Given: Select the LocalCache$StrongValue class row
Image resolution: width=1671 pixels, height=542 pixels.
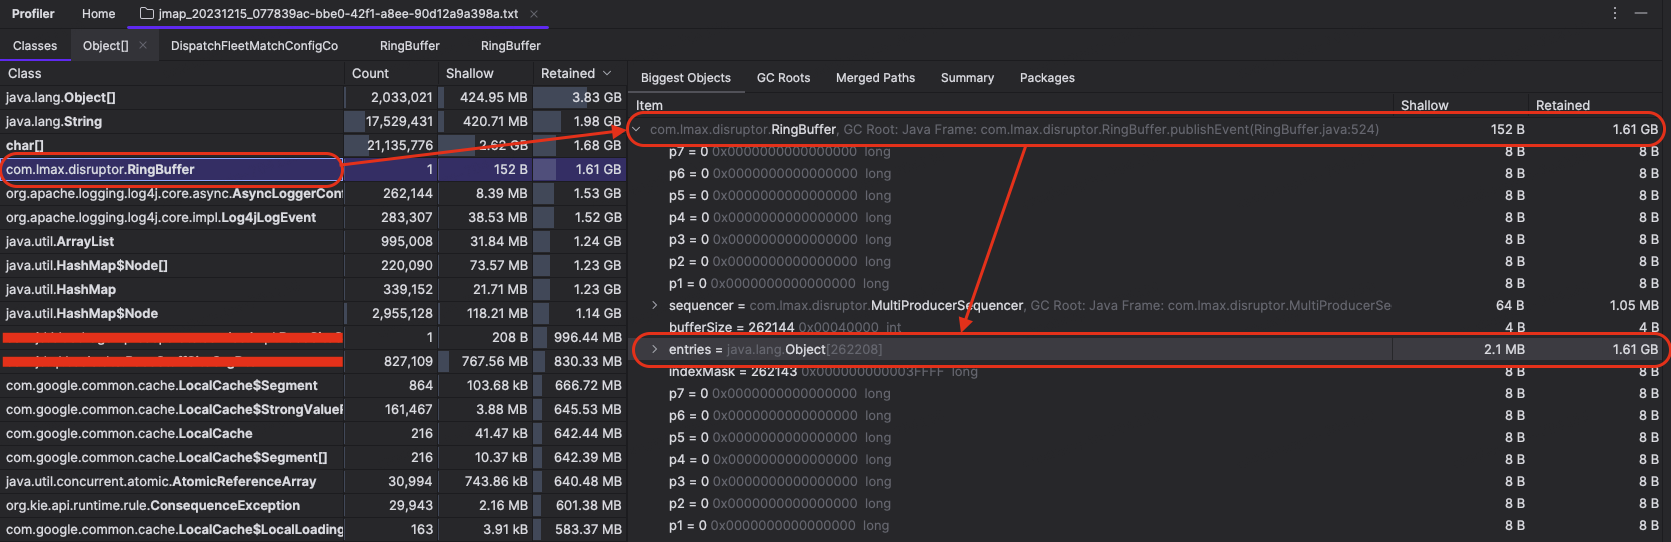Looking at the screenshot, I should [313, 409].
